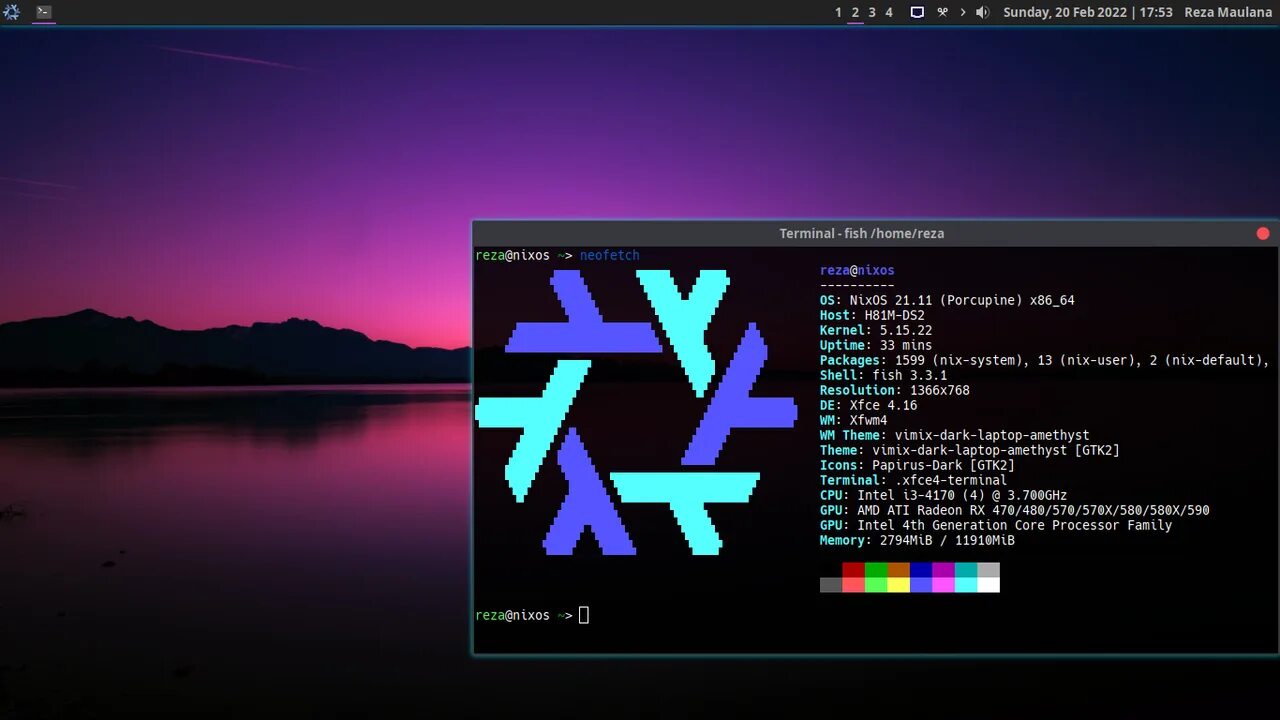This screenshot has width=1280, height=720.
Task: Click the terminal title bar 'Terminal - fish /home/reza'
Action: [x=862, y=233]
